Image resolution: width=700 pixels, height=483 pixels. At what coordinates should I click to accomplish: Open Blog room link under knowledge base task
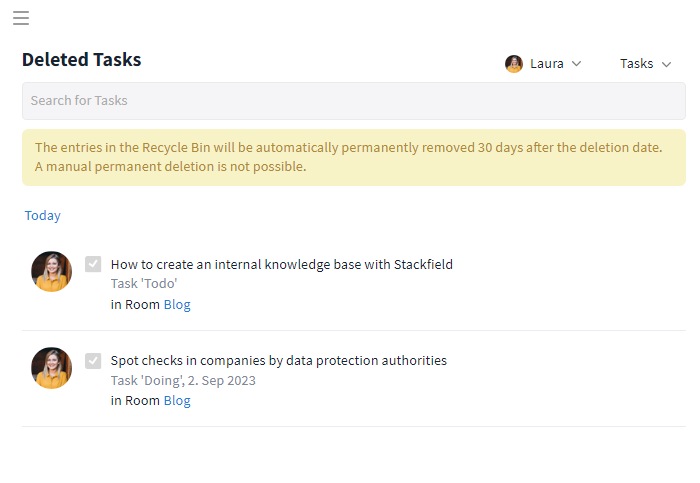coord(177,304)
